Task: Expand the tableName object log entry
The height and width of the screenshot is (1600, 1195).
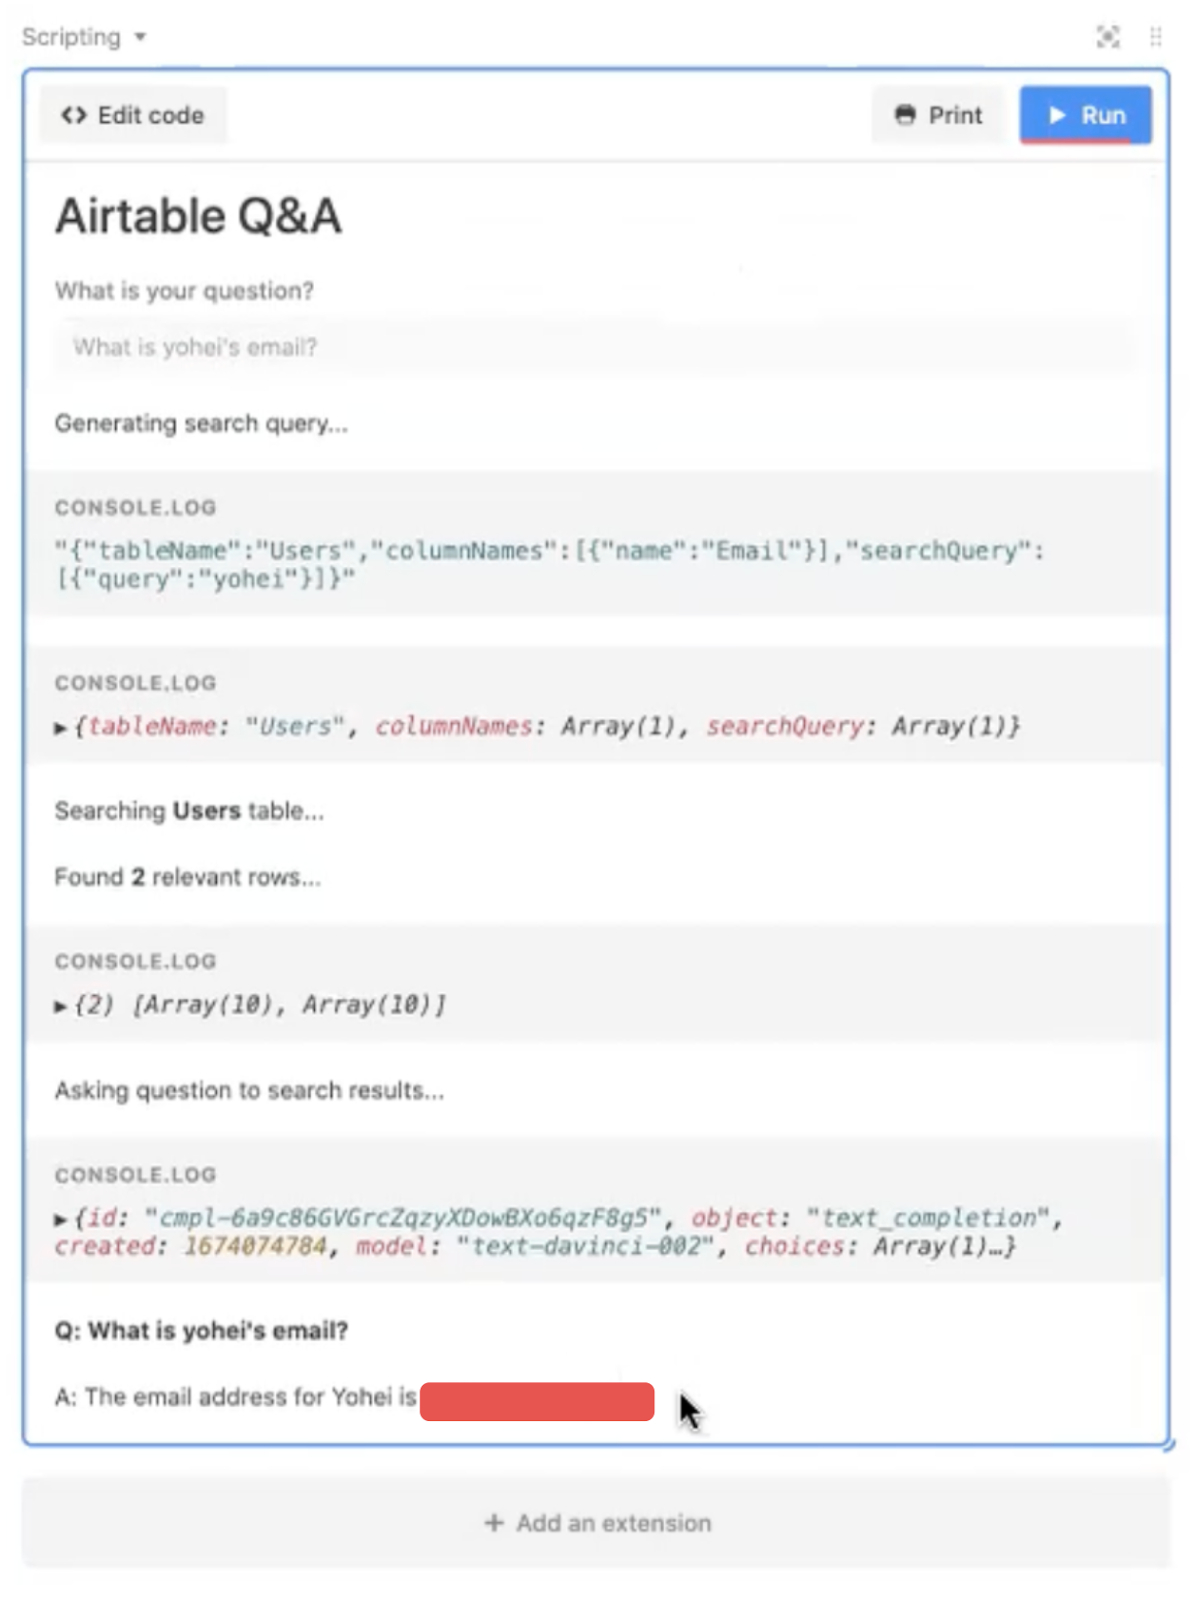Action: tap(61, 727)
